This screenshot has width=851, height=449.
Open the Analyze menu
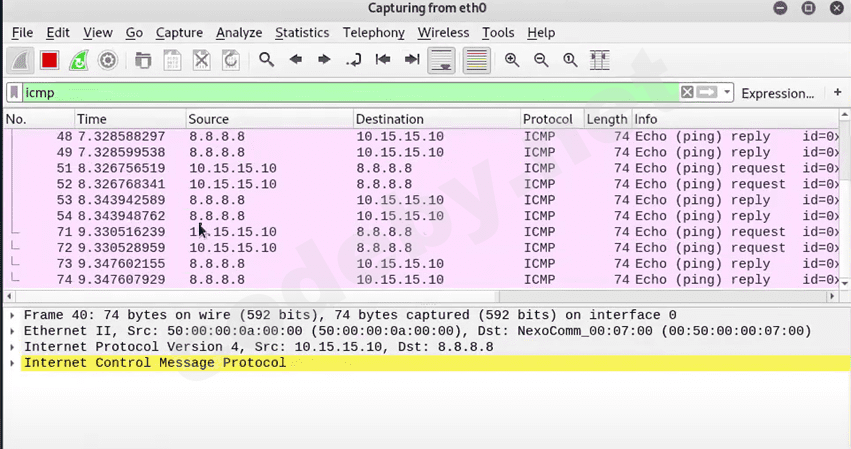tap(238, 33)
